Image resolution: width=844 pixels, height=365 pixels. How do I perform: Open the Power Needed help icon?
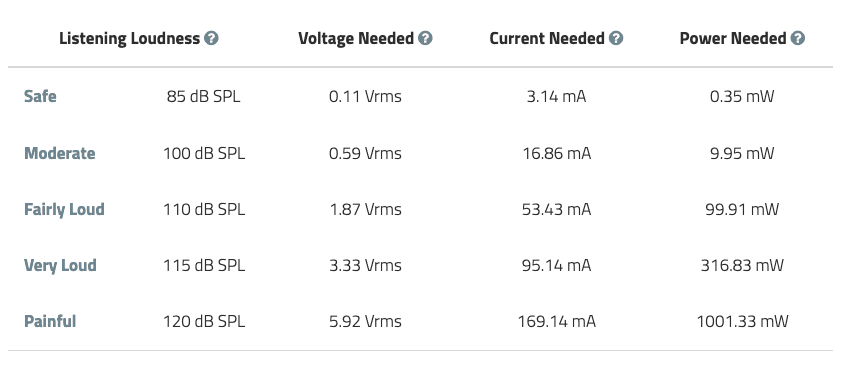798,38
